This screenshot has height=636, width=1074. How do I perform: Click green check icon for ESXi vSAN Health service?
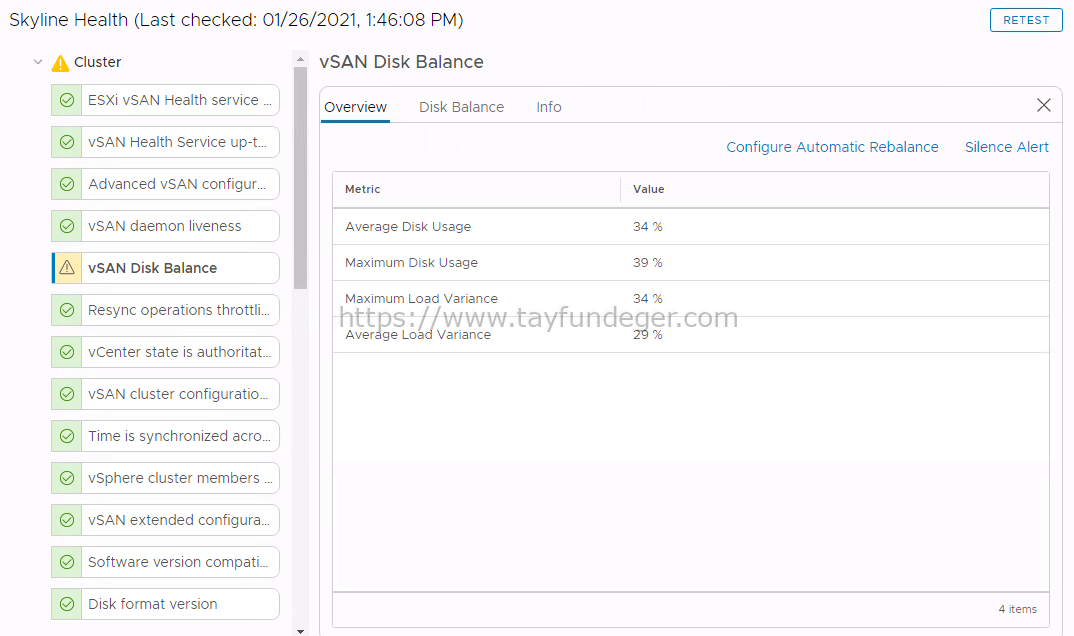tap(67, 100)
